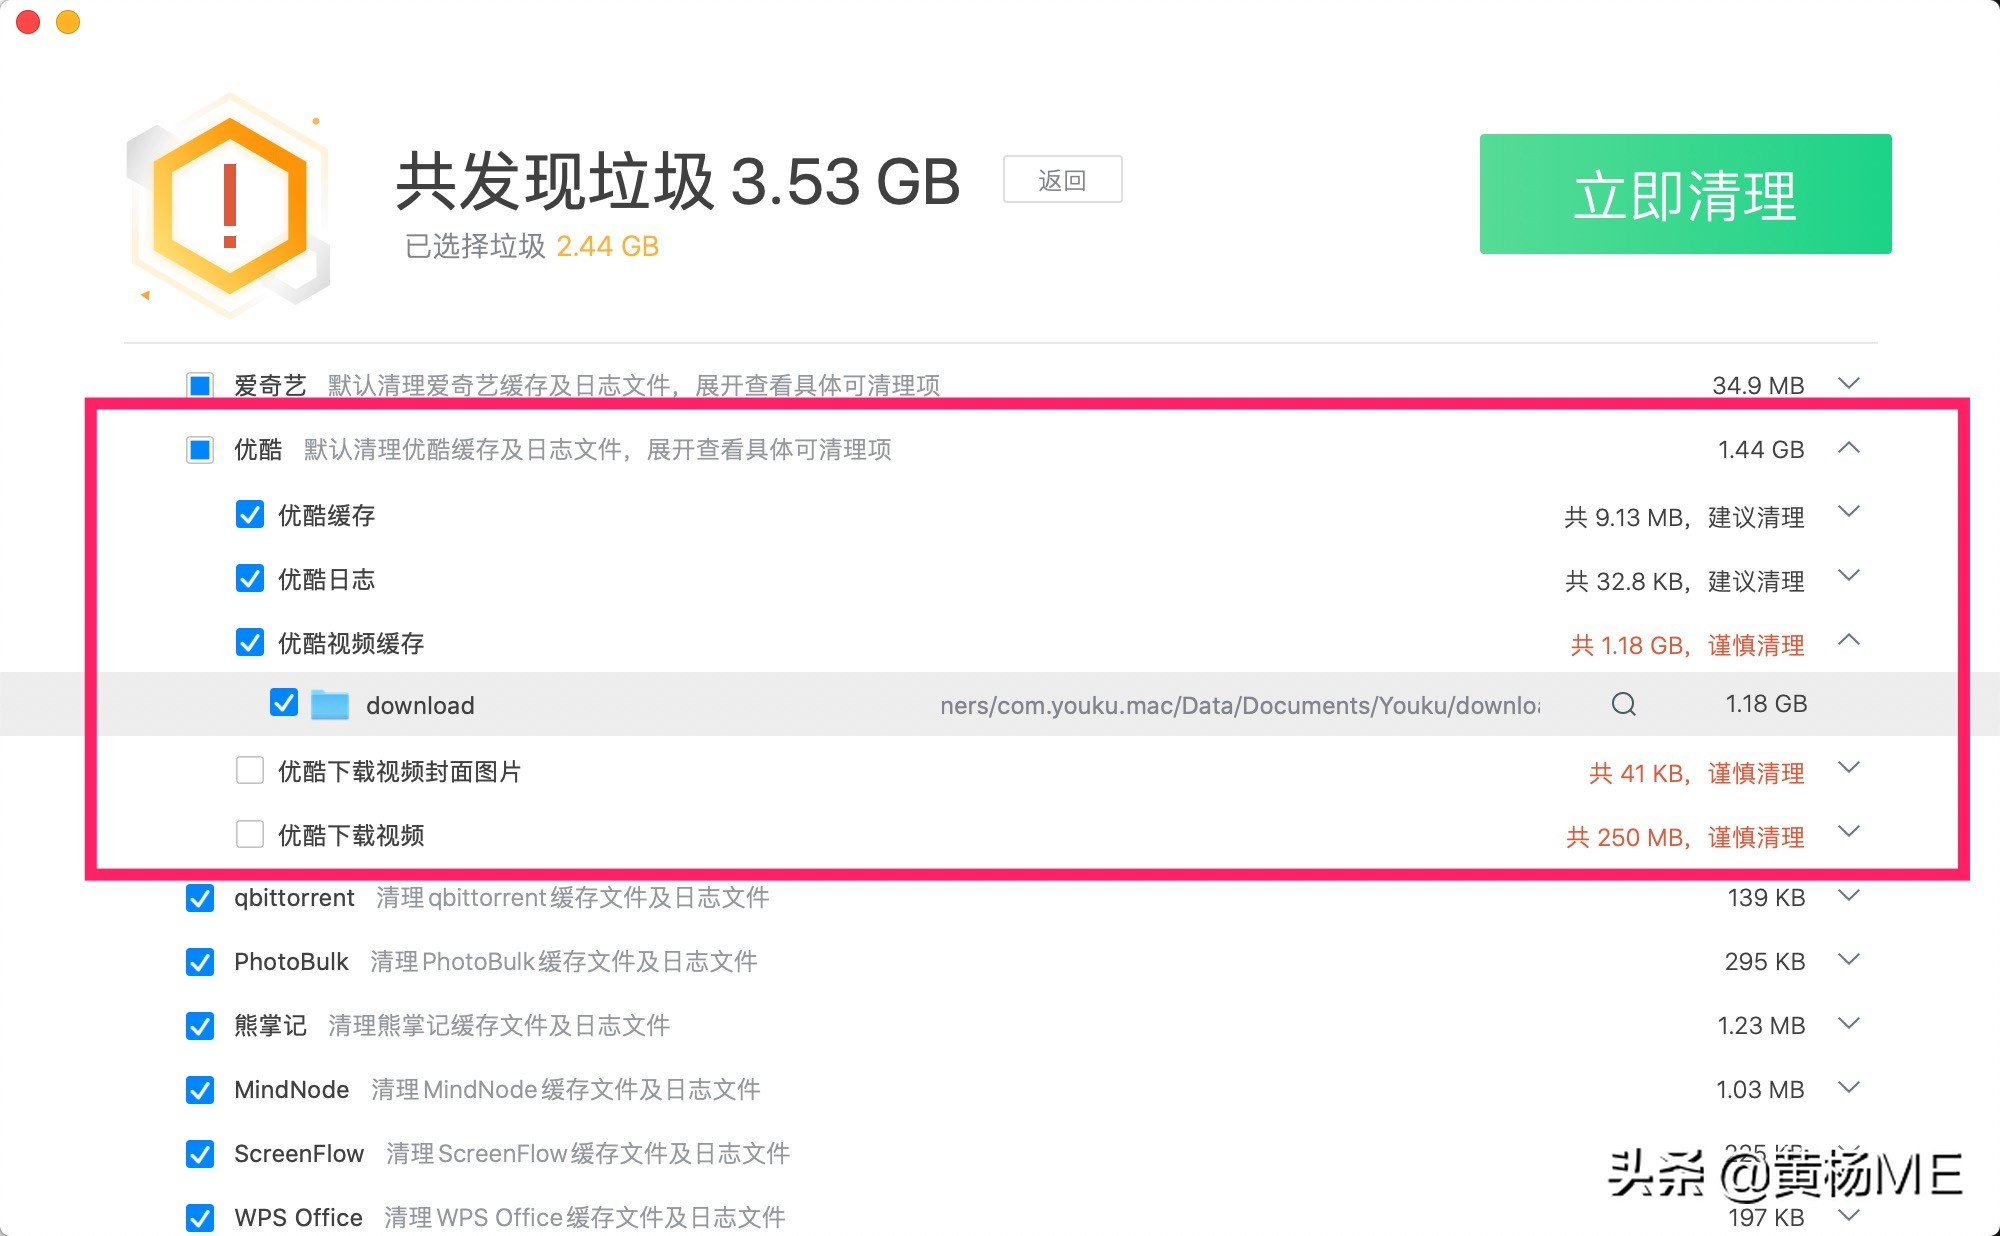Uncheck the PhotoBulk checkbox
This screenshot has width=2000, height=1236.
pos(199,962)
